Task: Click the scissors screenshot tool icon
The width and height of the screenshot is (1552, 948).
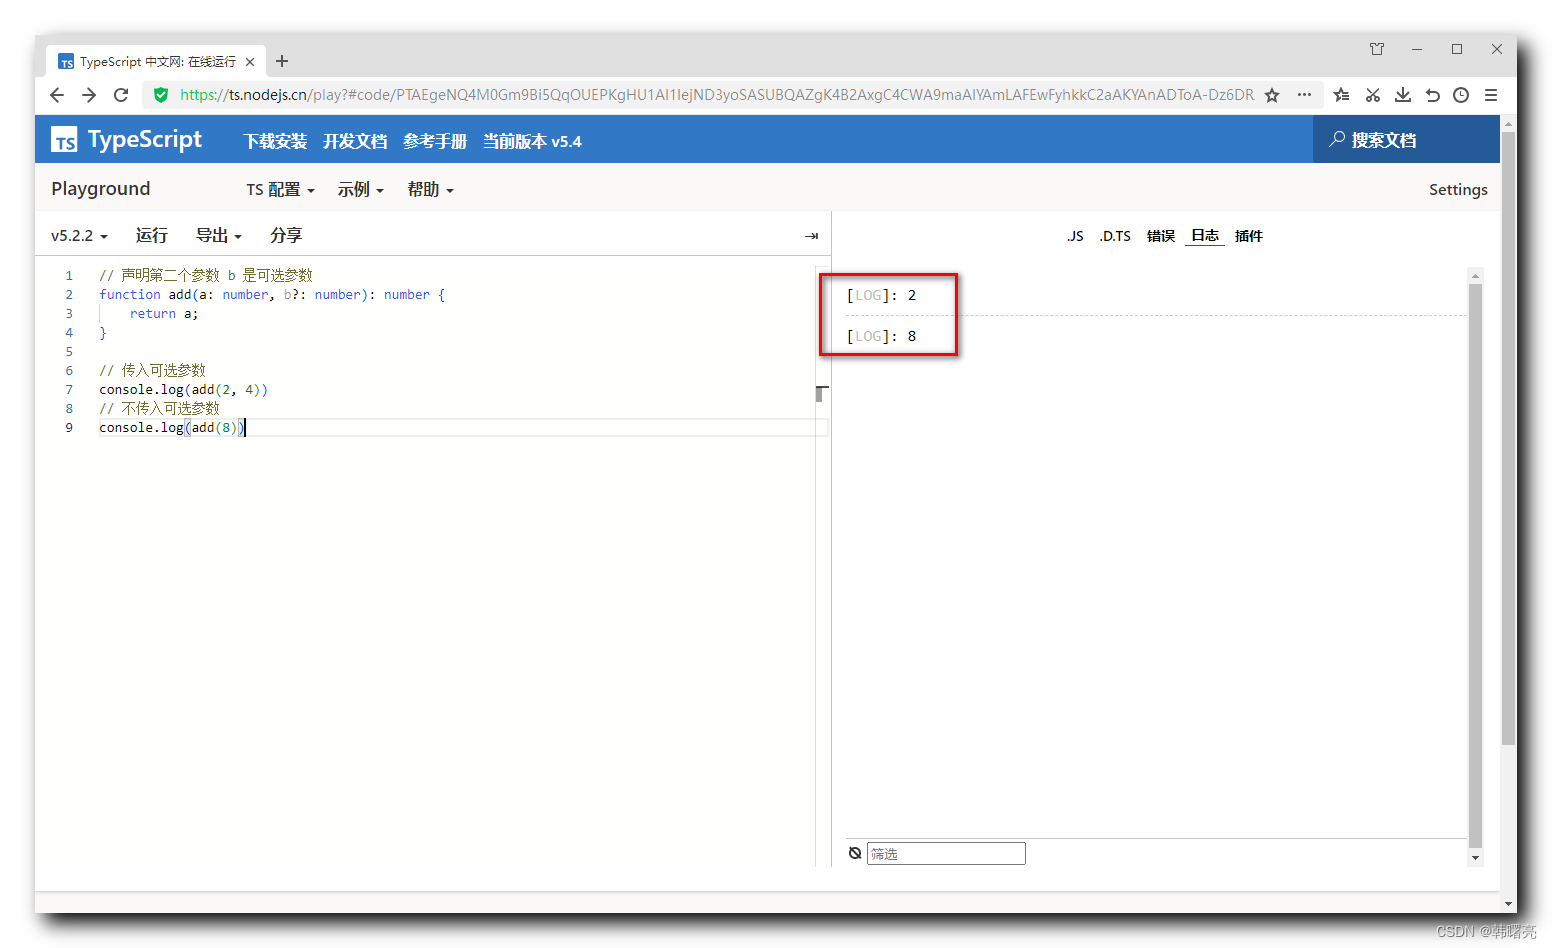Action: (1373, 95)
